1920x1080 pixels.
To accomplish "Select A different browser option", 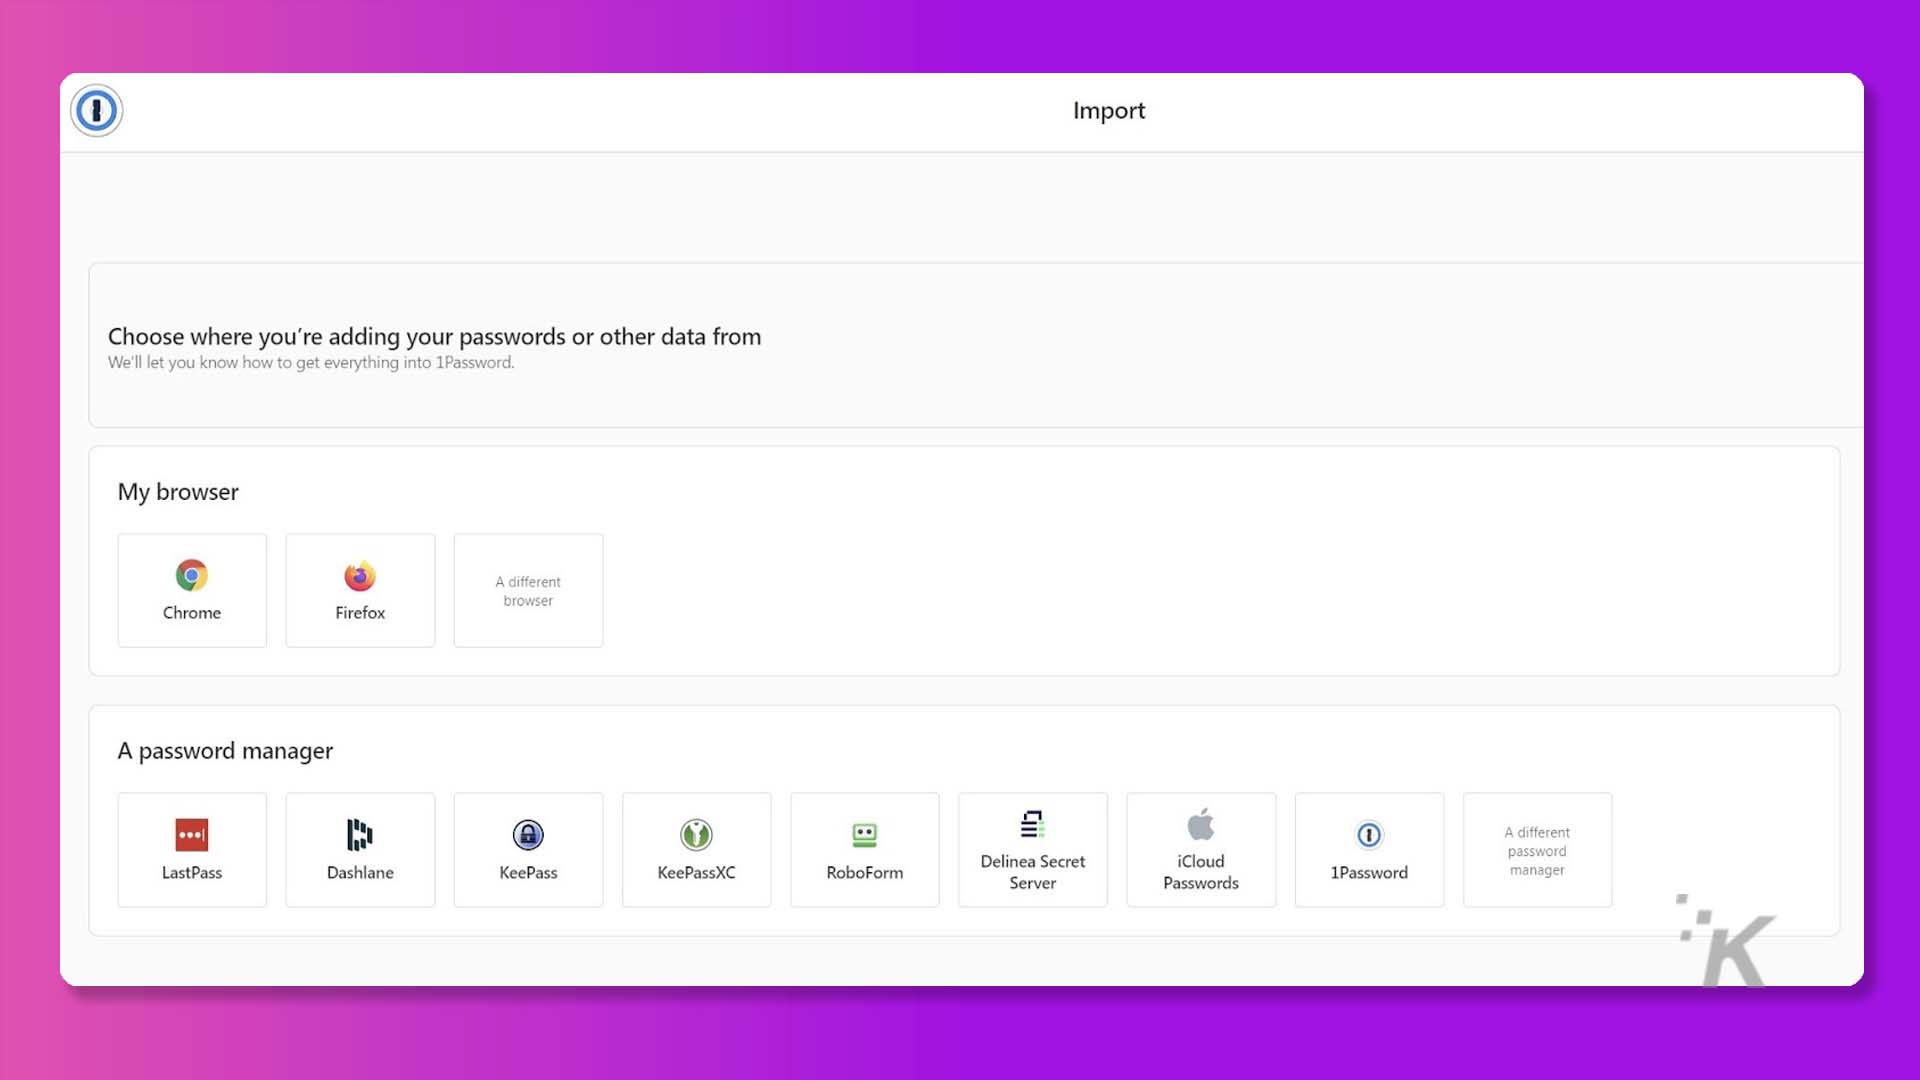I will [527, 591].
